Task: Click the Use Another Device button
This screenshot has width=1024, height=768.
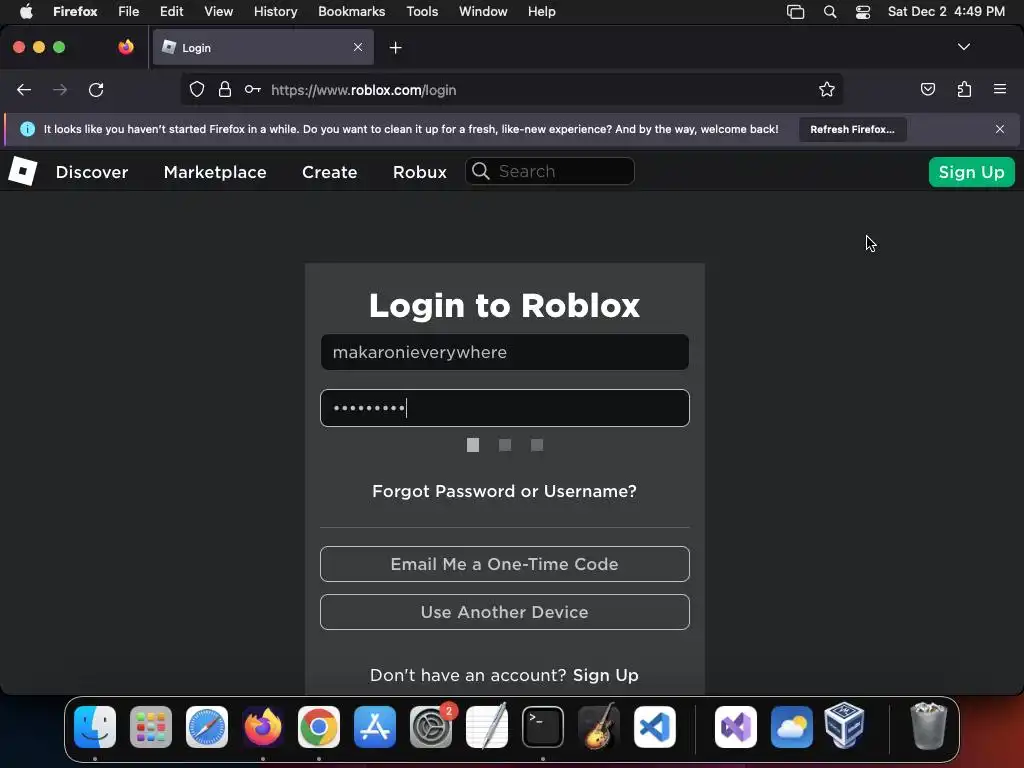Action: 504,612
